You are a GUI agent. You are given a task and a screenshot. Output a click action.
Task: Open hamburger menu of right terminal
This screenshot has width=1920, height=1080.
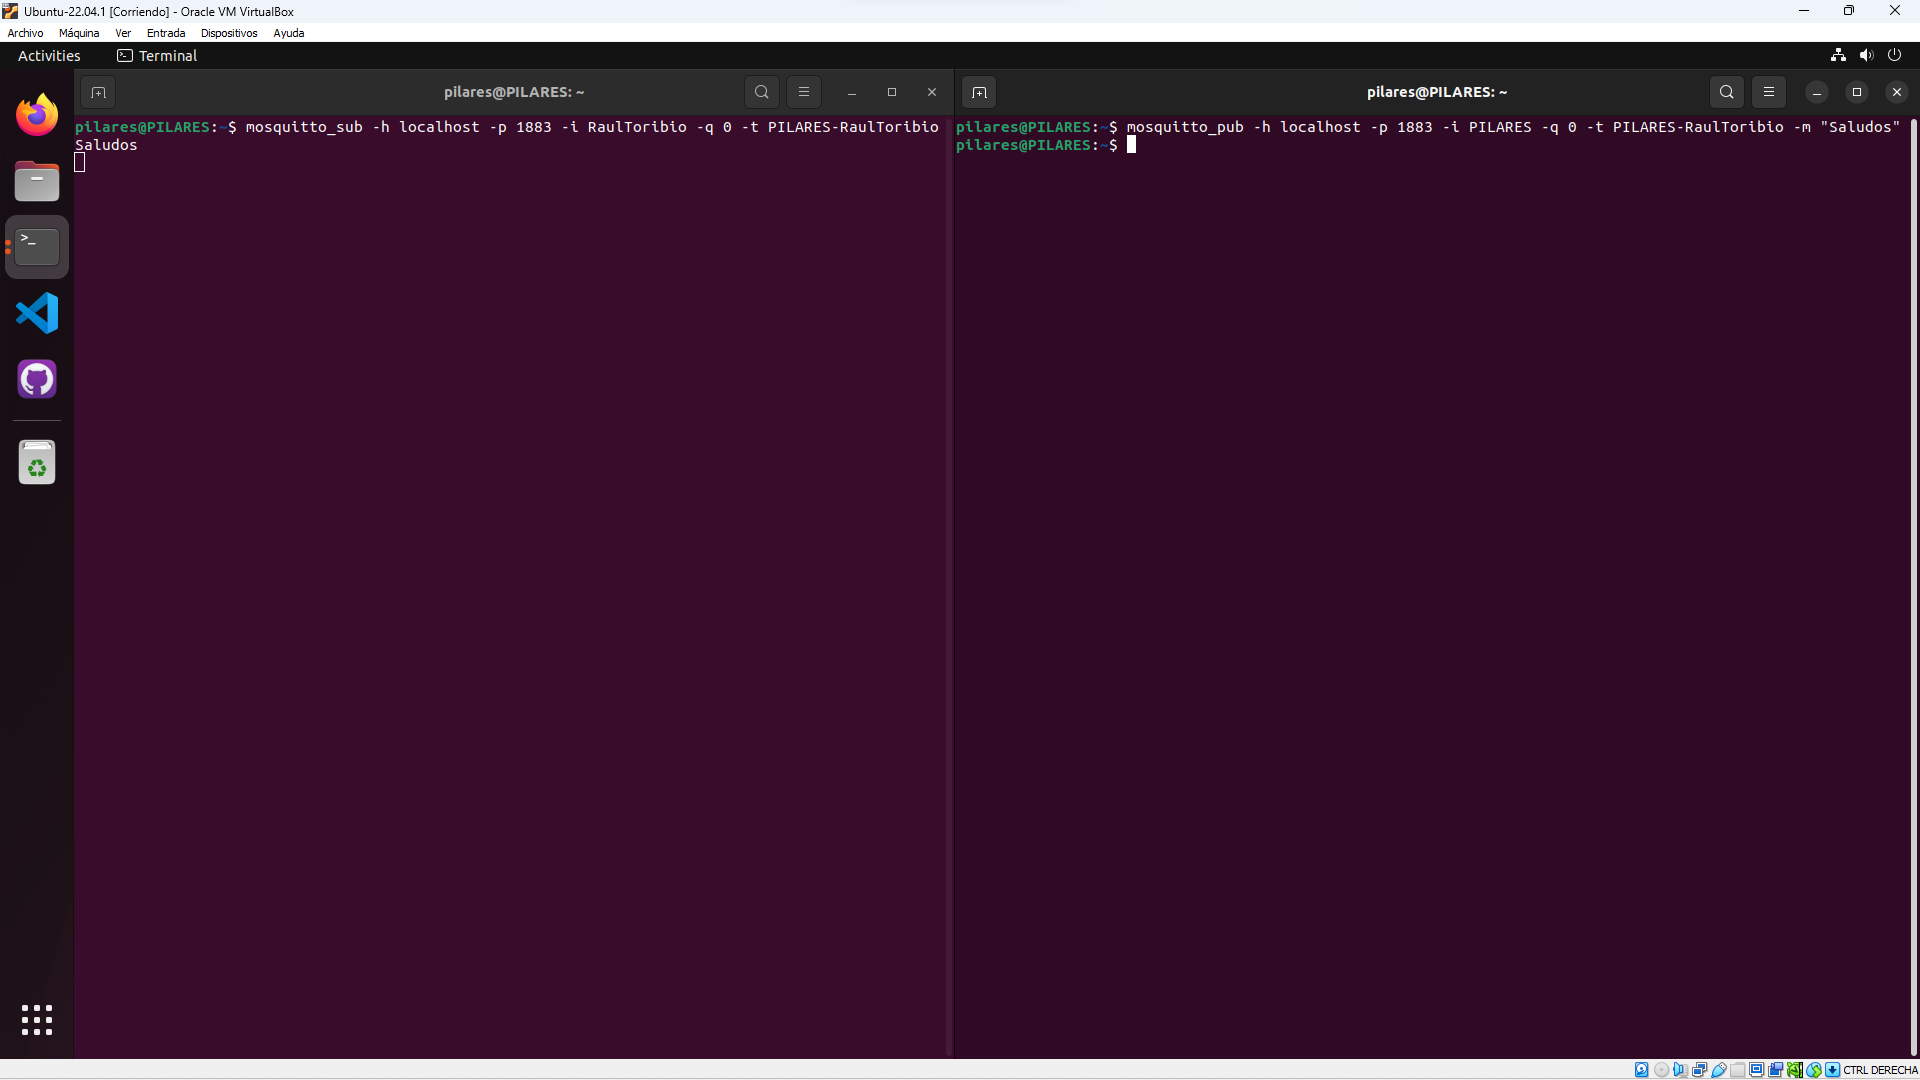pos(1768,92)
